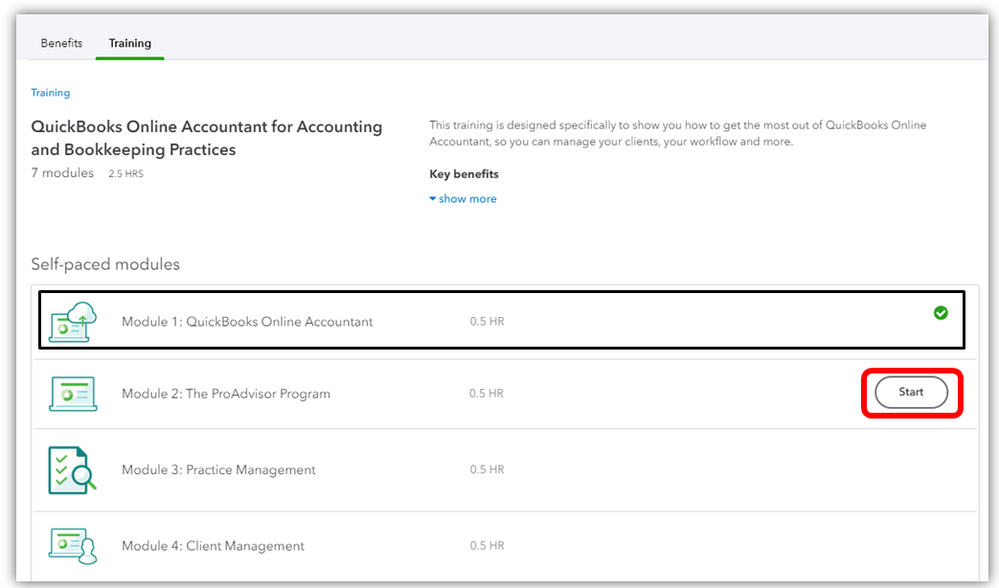Click the 0.5 HR duration for Module 1
Image resolution: width=999 pixels, height=588 pixels.
(x=487, y=322)
